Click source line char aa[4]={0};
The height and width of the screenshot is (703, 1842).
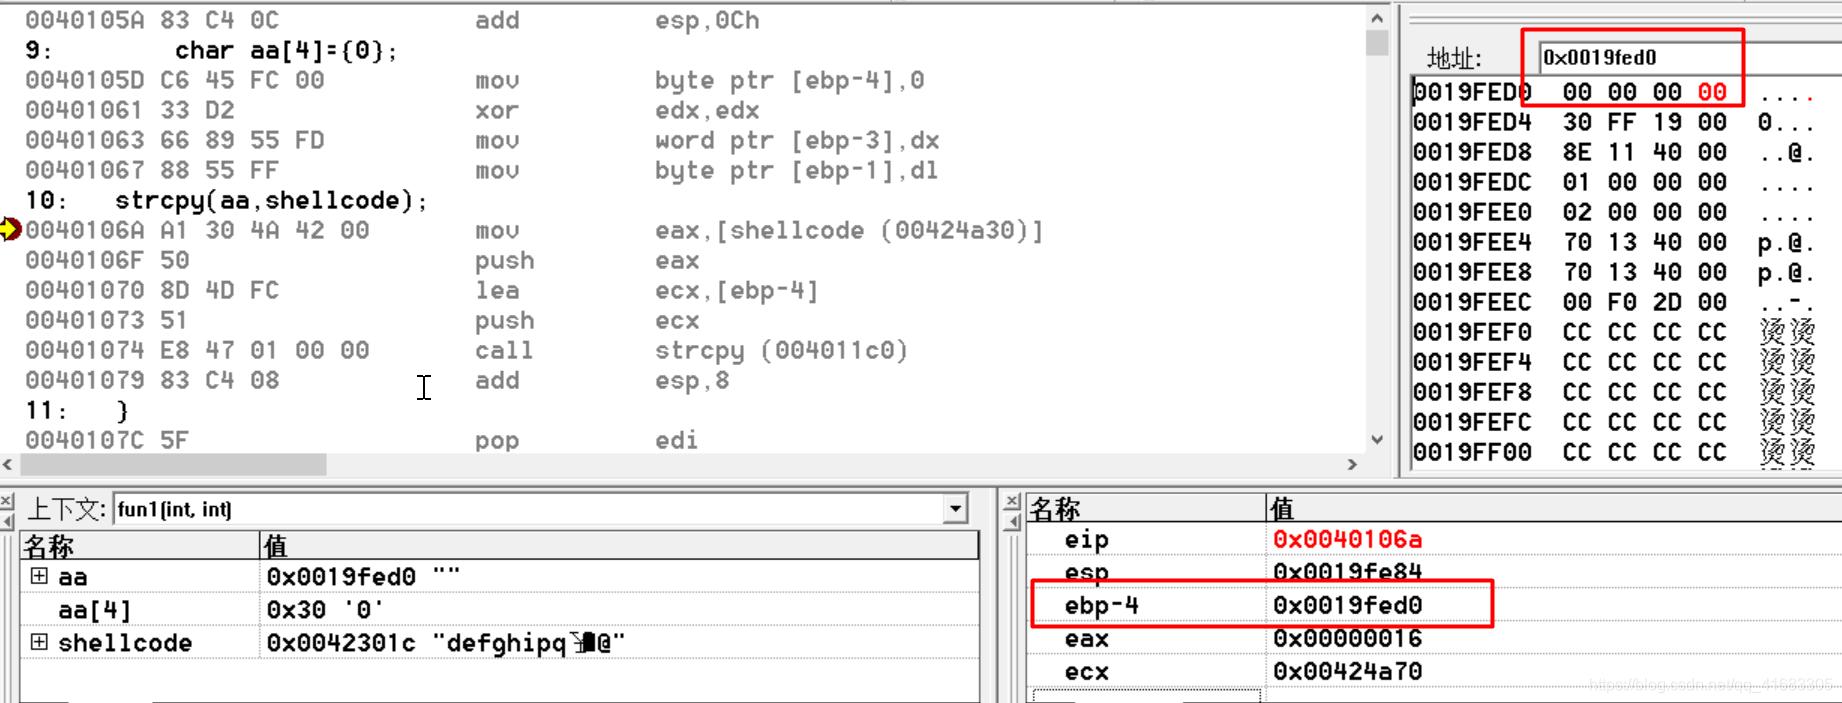point(286,50)
